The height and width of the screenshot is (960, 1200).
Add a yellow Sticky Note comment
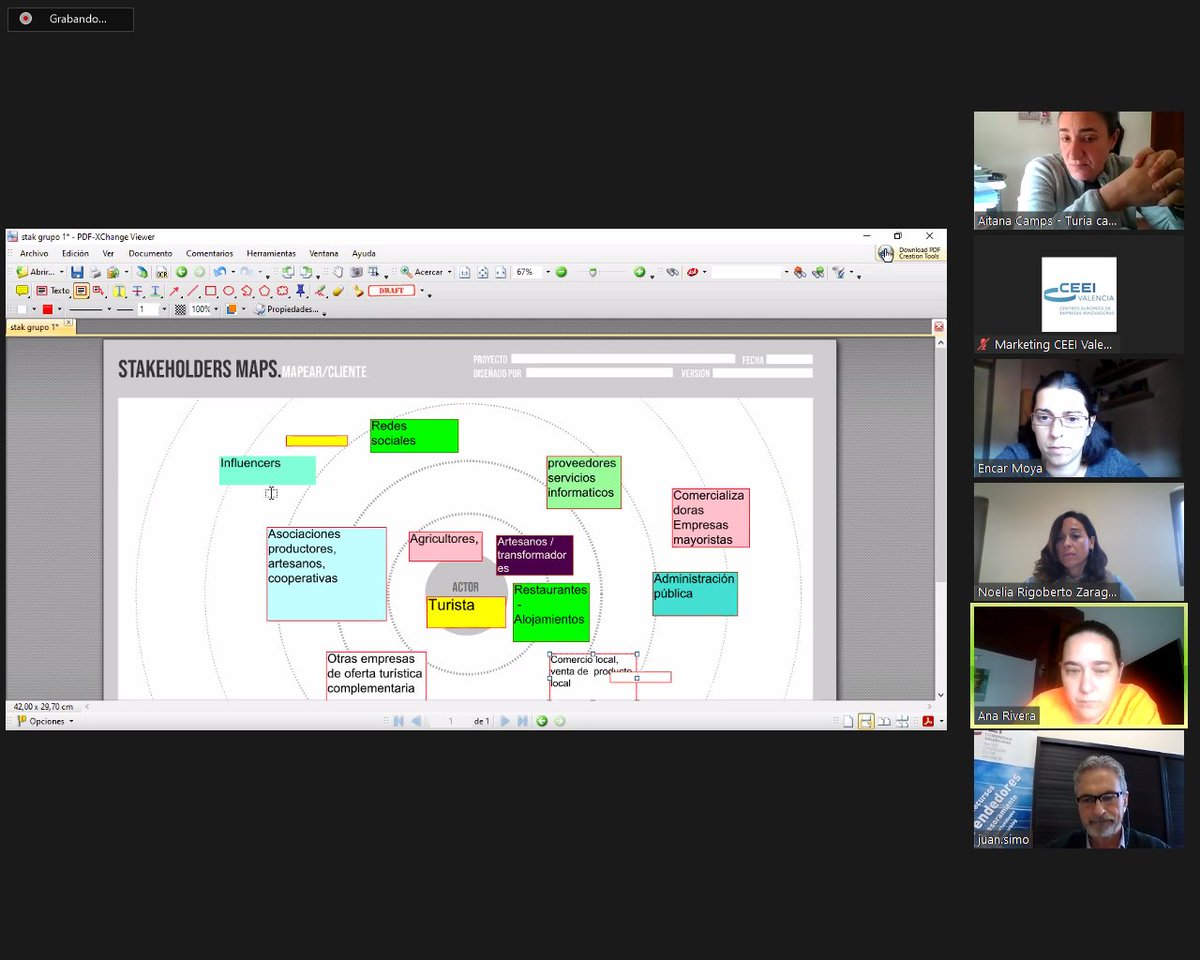click(x=22, y=291)
